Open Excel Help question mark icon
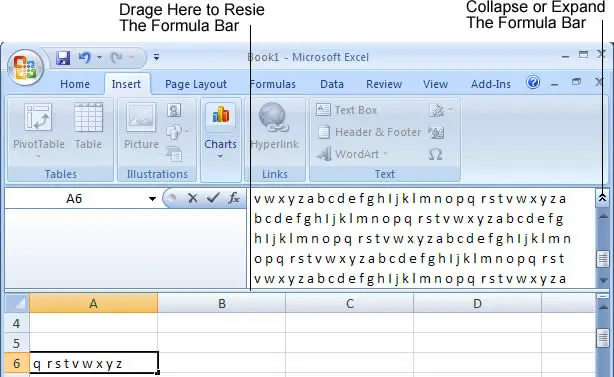Screen dimensions: 614x377 click(533, 83)
